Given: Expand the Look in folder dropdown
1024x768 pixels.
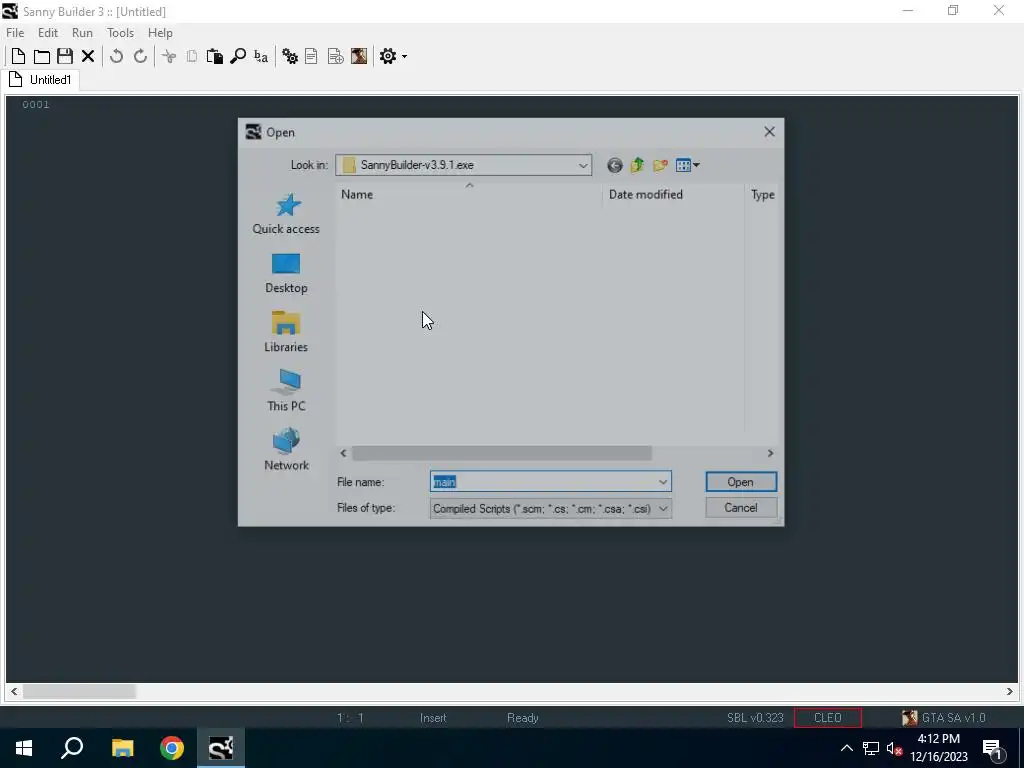Looking at the screenshot, I should point(583,165).
